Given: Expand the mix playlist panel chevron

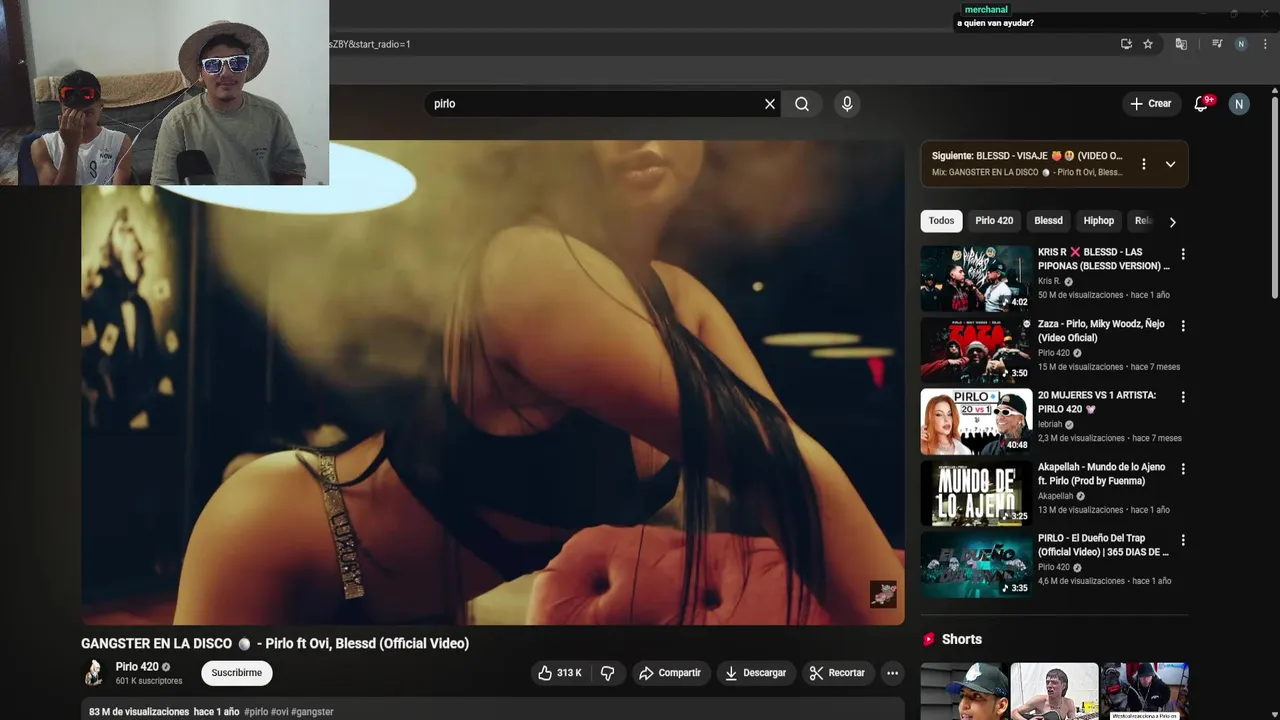Looking at the screenshot, I should (1170, 164).
